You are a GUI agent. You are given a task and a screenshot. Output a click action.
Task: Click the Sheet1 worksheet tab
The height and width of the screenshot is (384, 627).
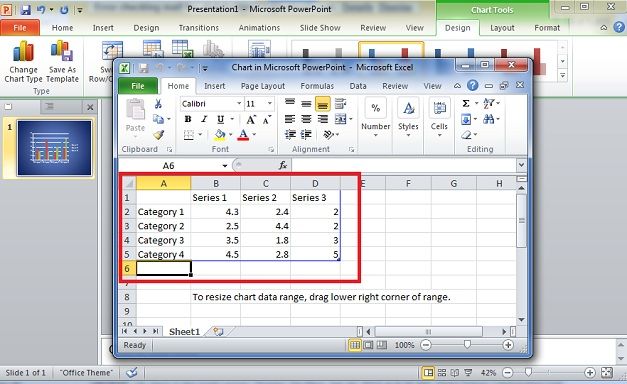184,332
